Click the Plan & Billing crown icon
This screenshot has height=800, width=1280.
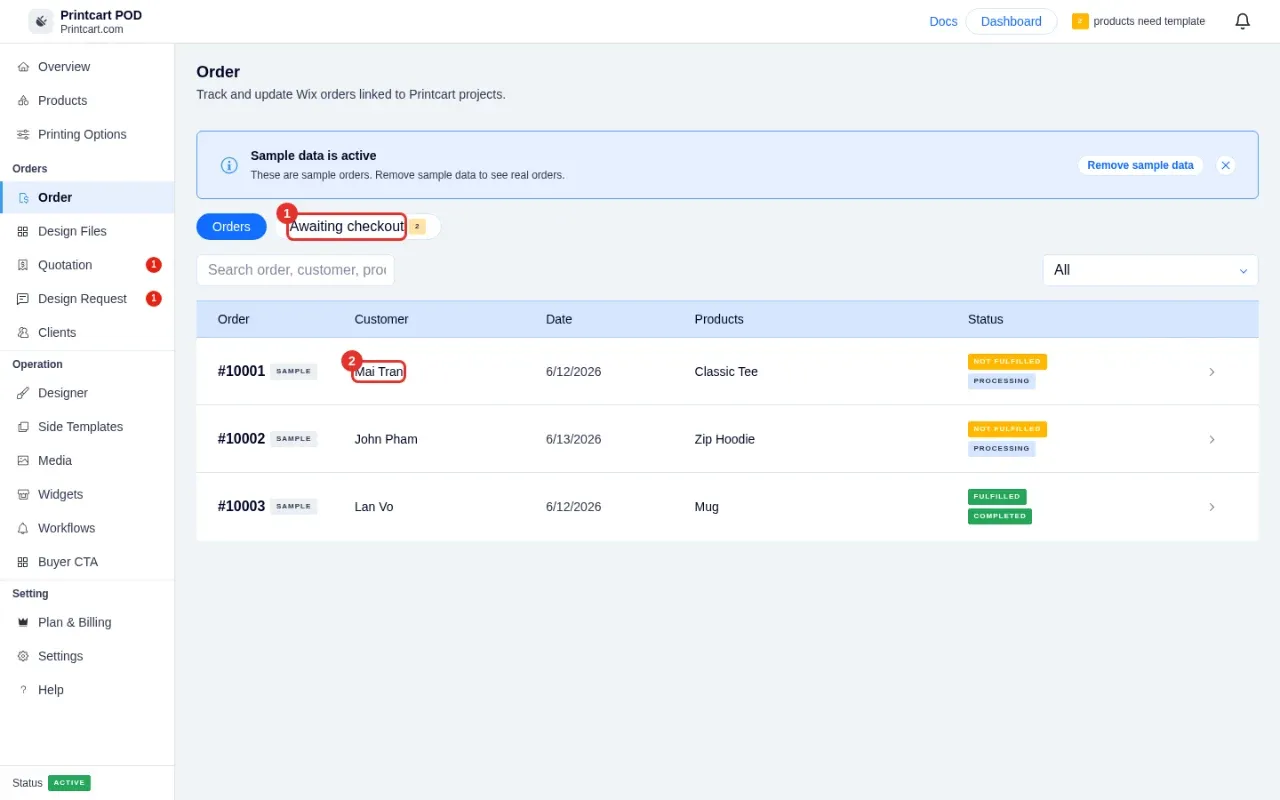click(23, 623)
